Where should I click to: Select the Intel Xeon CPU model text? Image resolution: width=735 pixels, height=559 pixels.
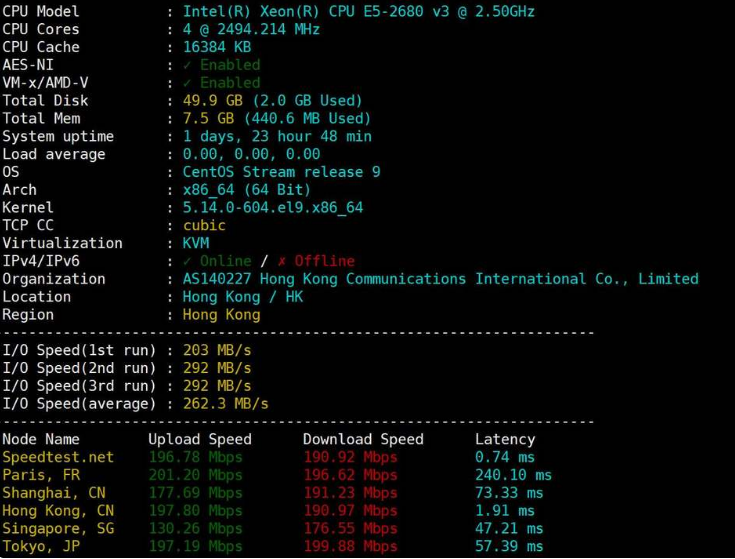click(x=358, y=11)
